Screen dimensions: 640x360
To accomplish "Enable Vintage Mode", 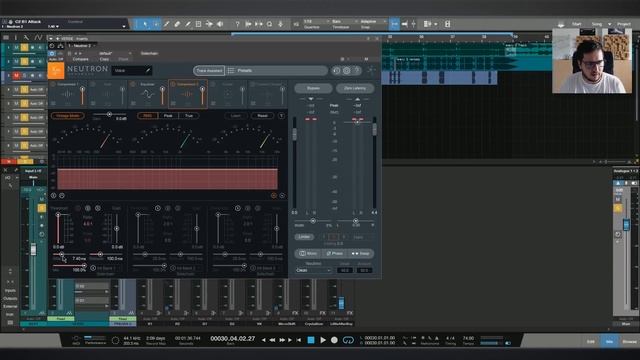I will point(68,116).
